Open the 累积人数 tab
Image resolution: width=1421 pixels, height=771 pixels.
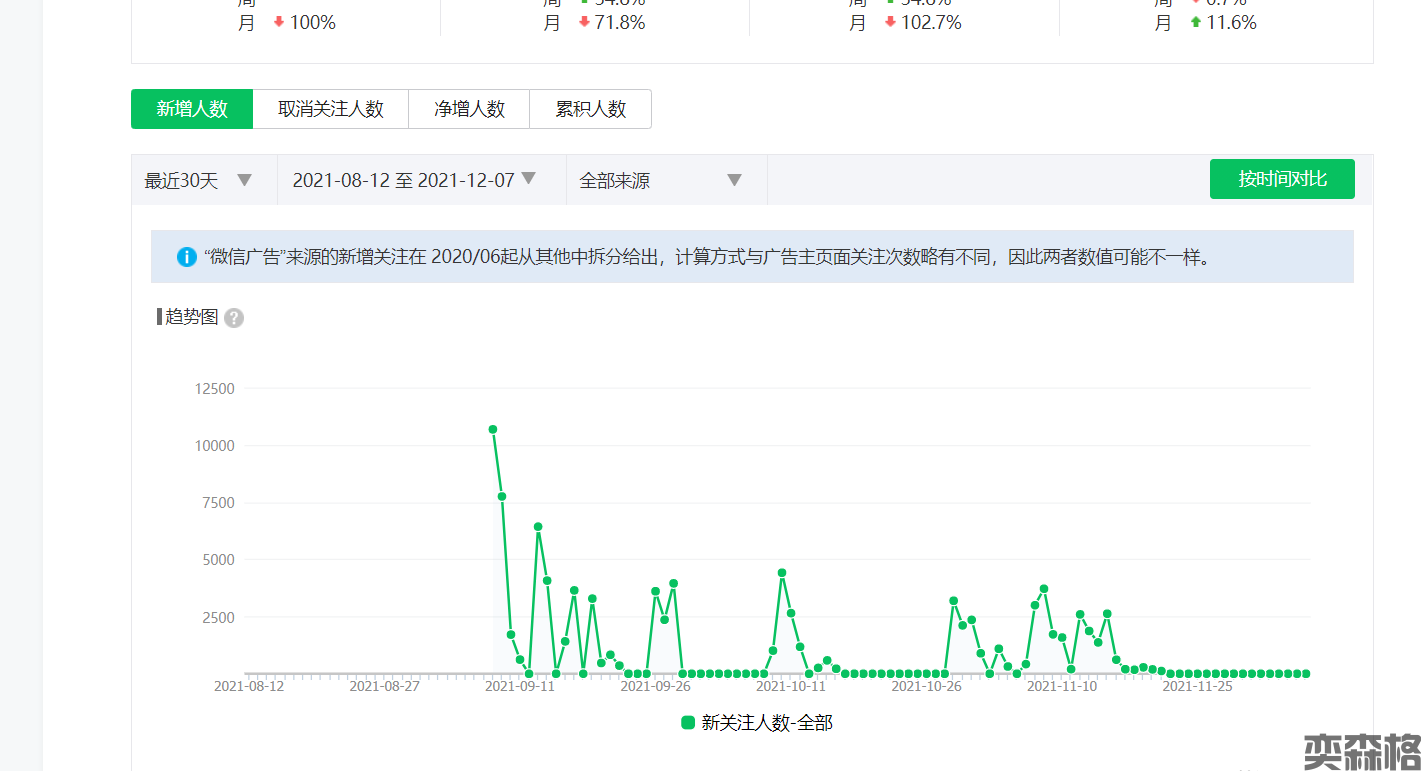tap(590, 109)
